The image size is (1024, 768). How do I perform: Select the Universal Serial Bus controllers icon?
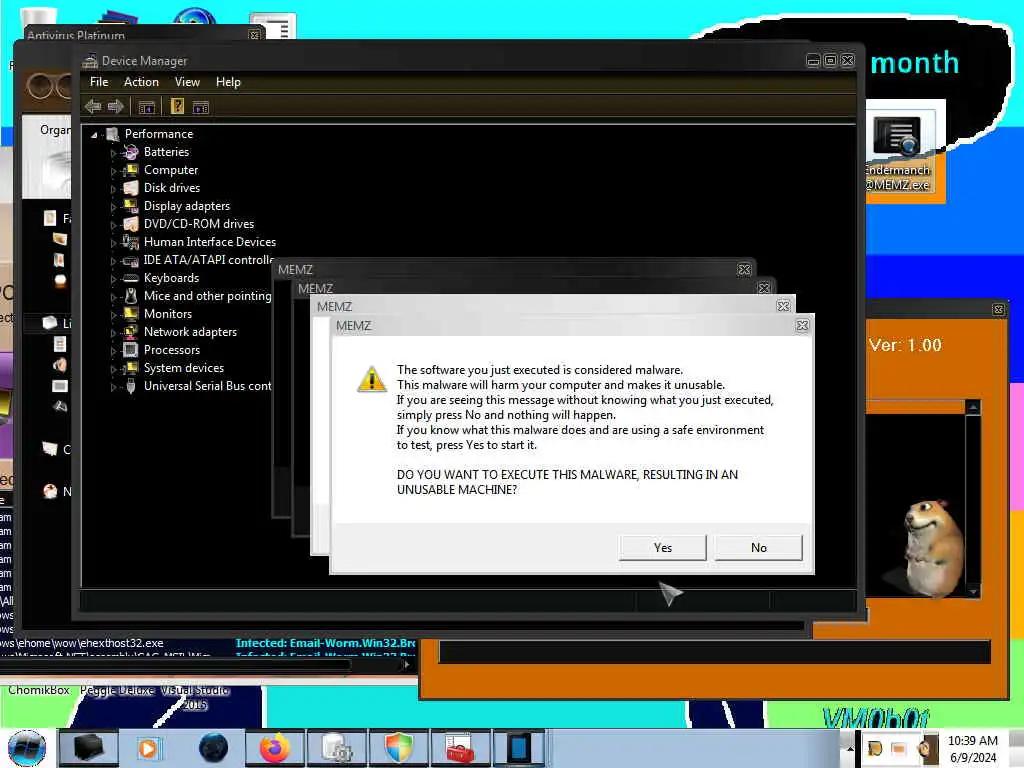pyautogui.click(x=131, y=387)
